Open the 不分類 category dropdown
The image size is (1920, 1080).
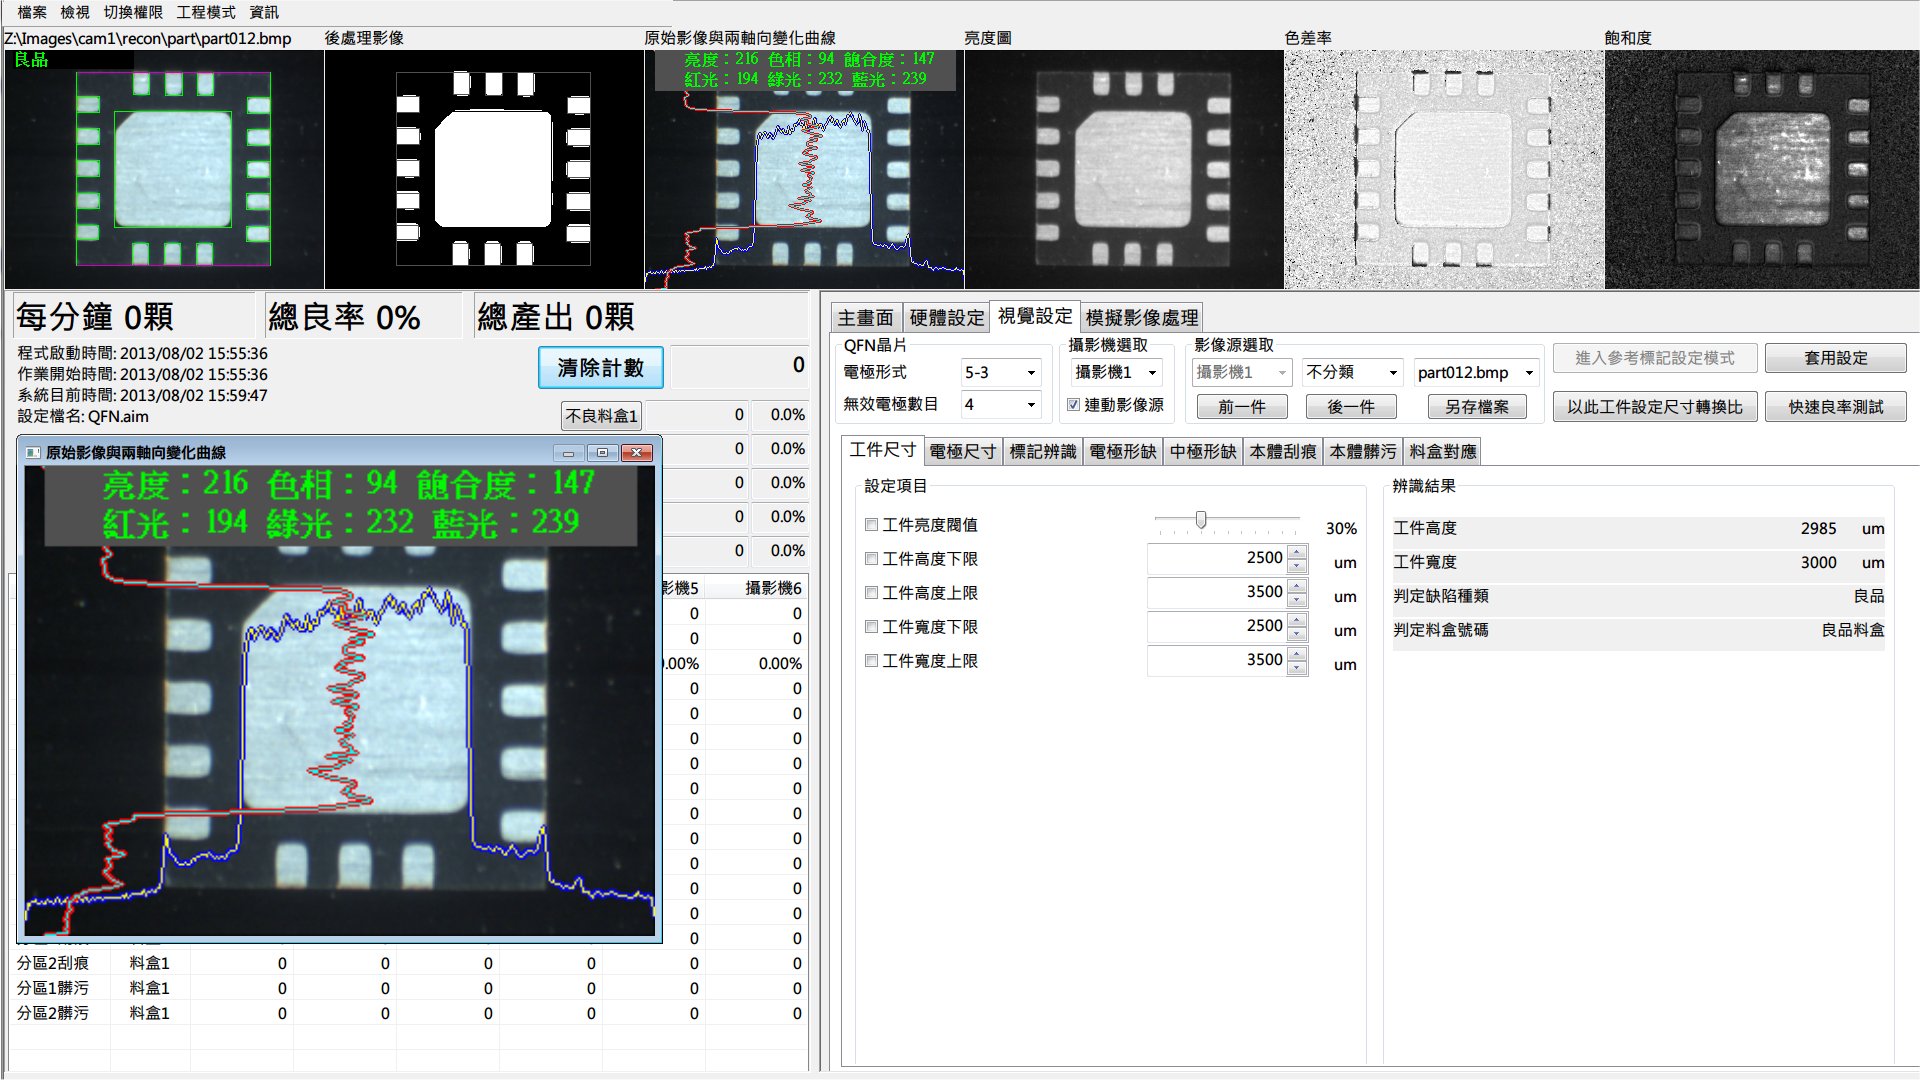(1353, 373)
